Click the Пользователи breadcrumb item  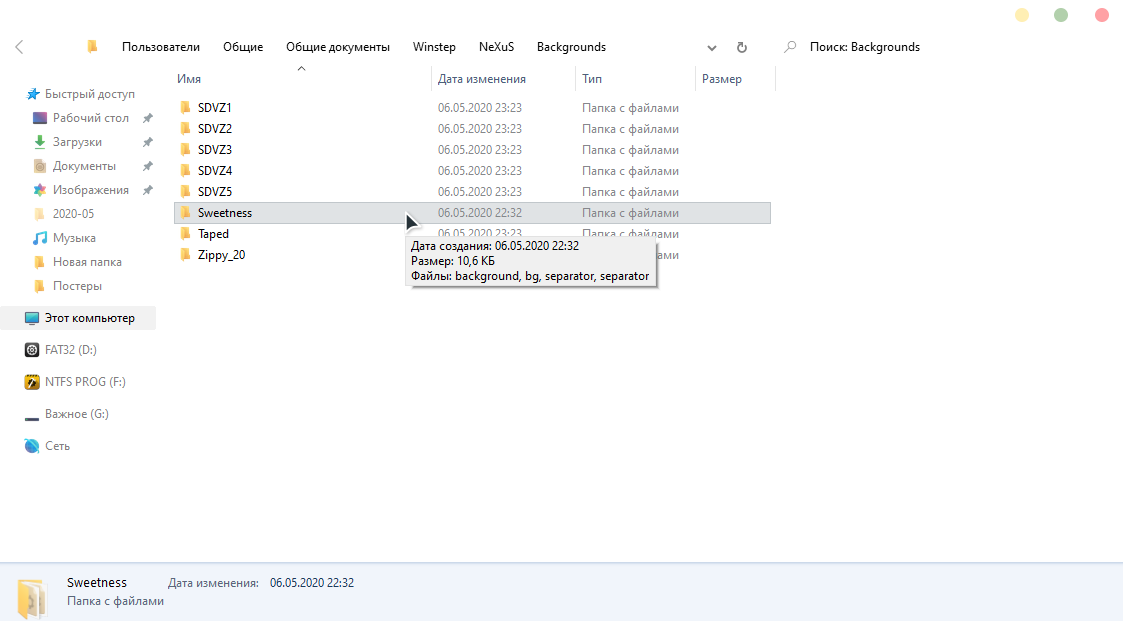160,47
